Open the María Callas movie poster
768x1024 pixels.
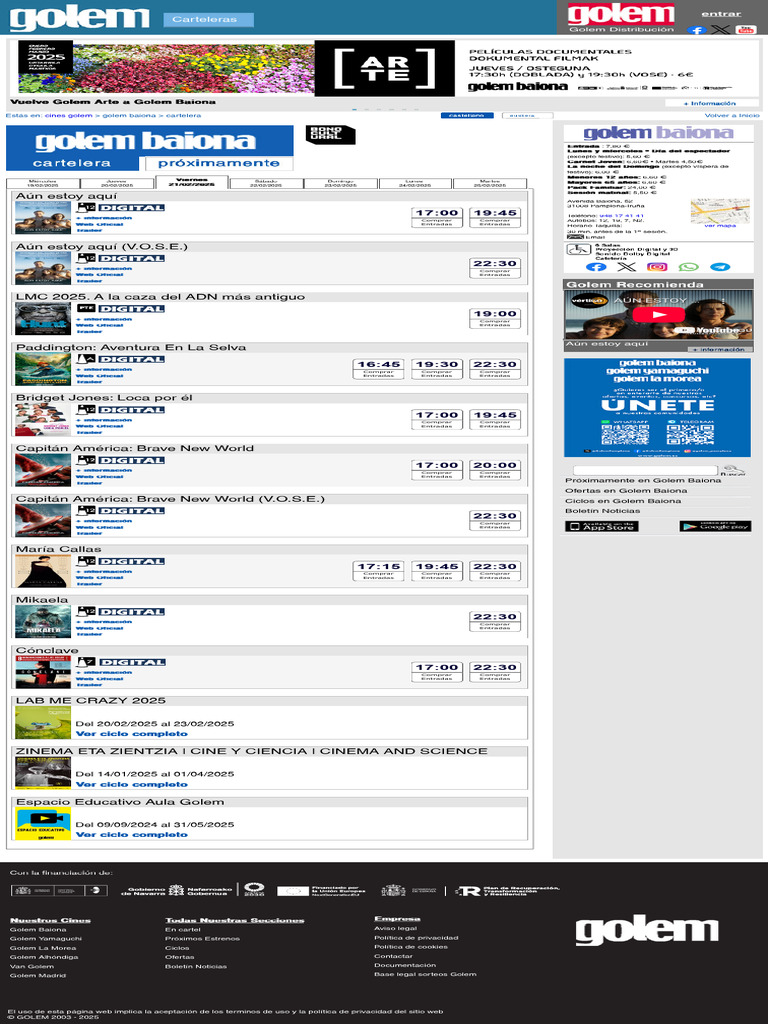coord(43,570)
